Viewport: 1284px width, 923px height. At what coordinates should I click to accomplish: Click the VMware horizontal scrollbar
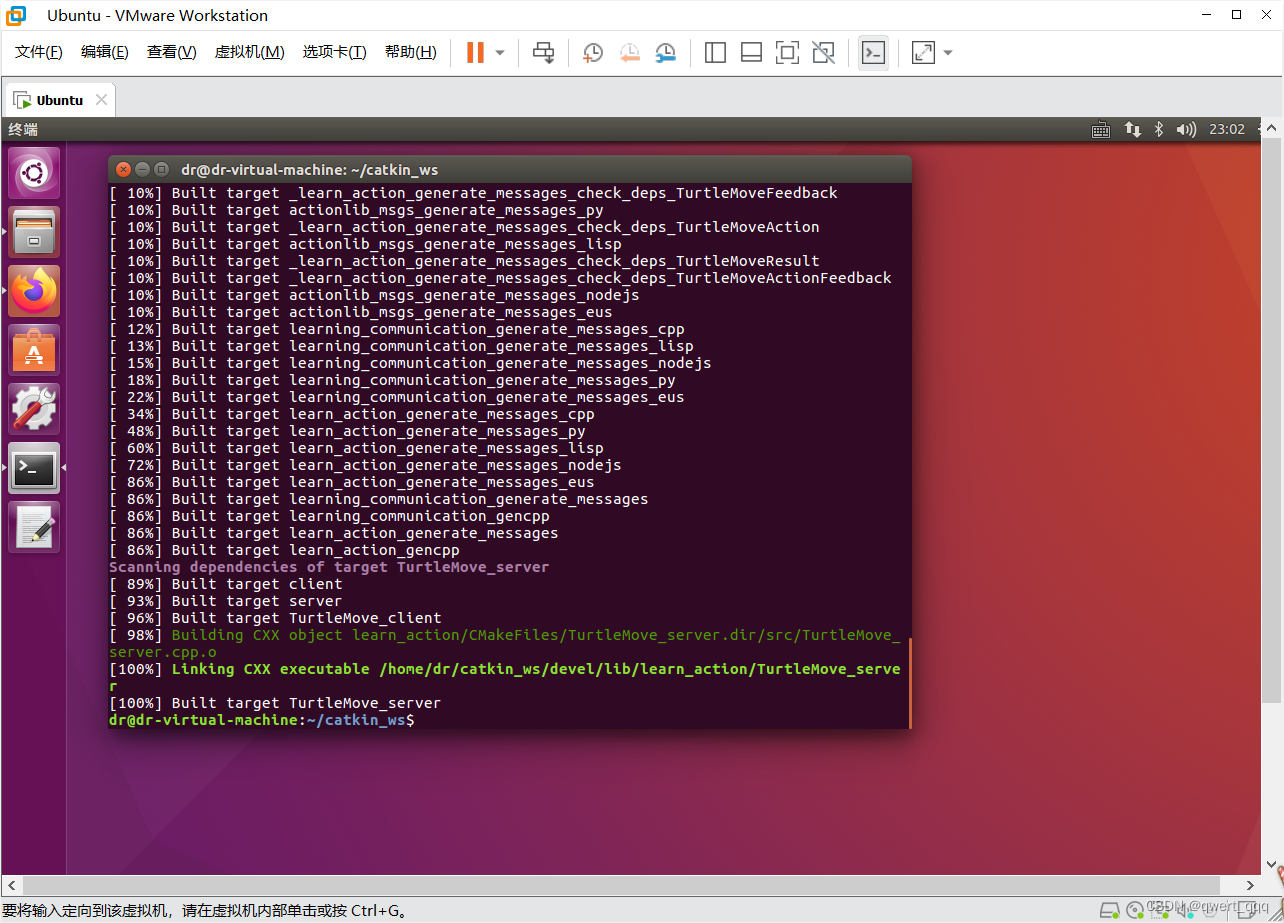point(621,886)
